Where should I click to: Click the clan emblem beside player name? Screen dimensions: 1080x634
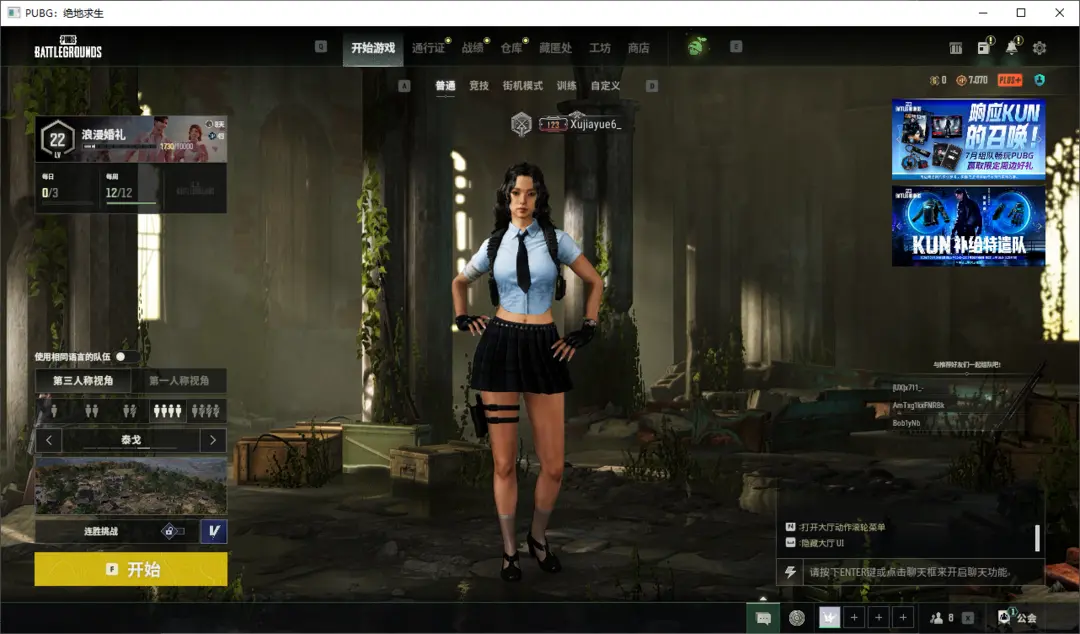coord(521,124)
